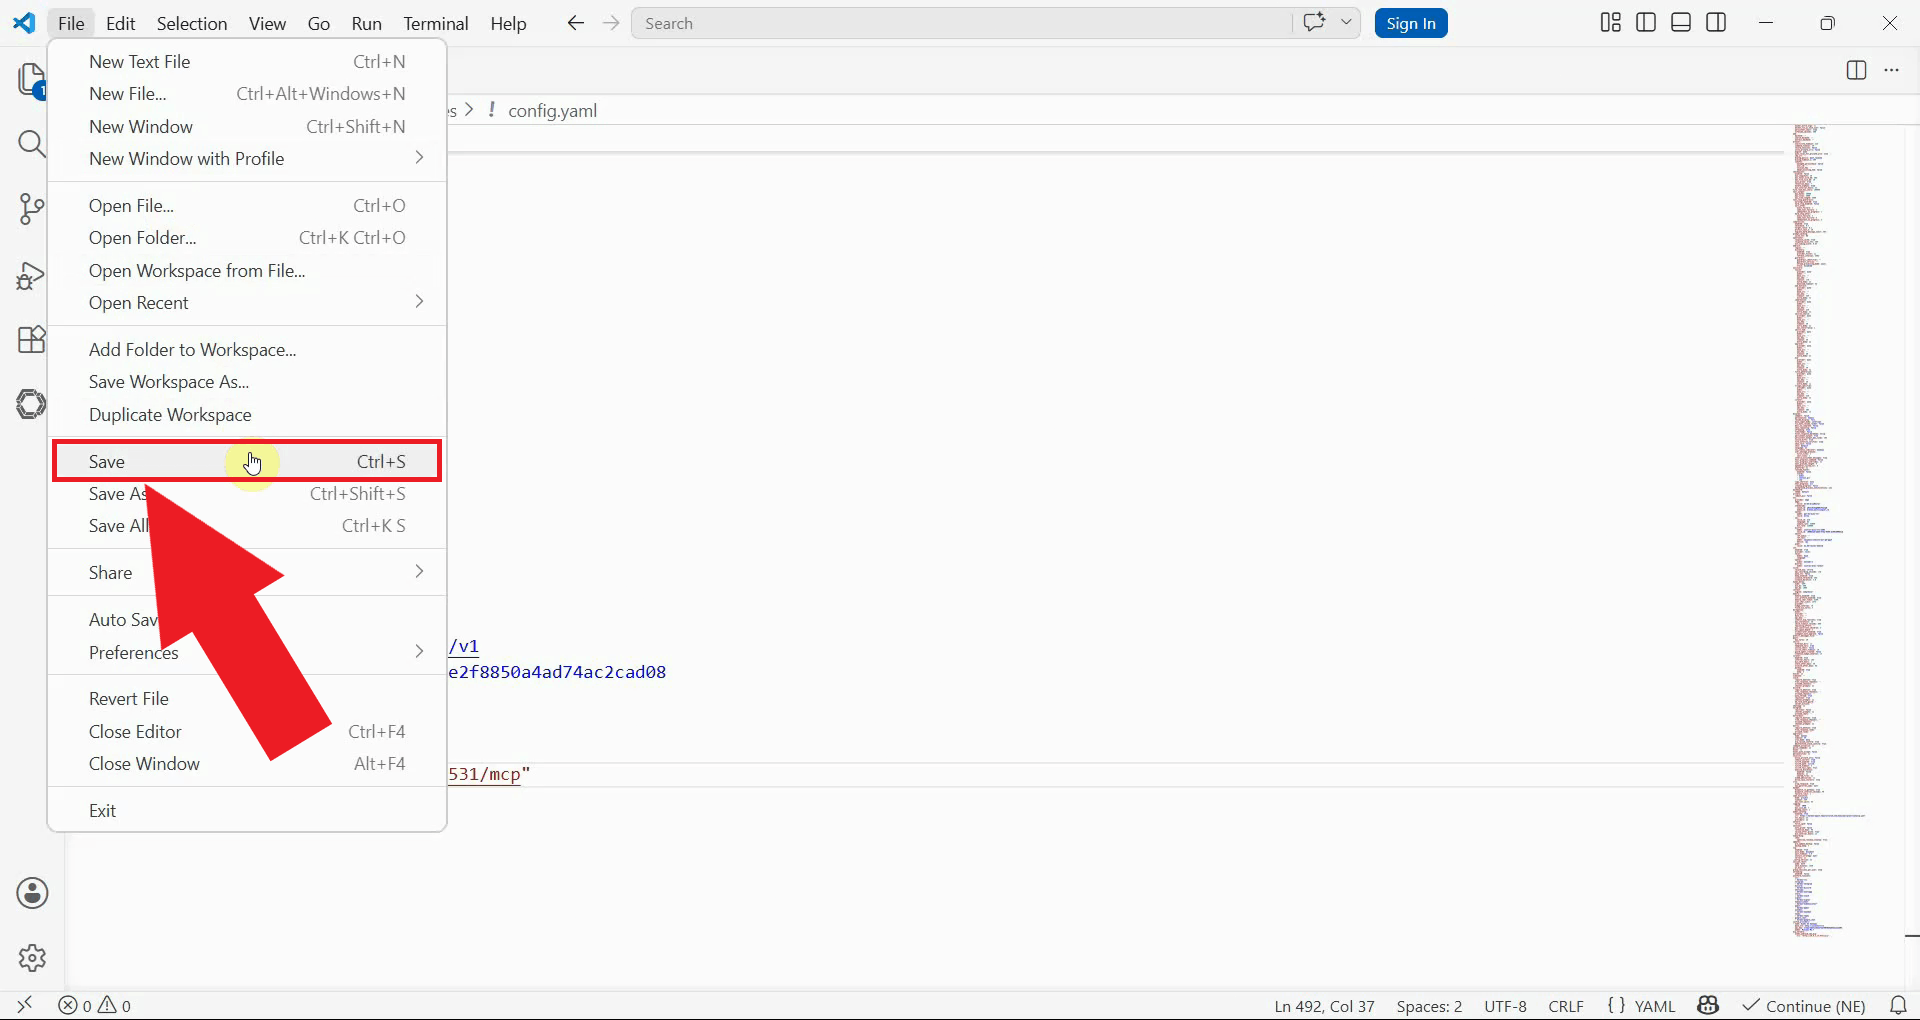Choose Open File... entry
Screen dimensions: 1920x1020
click(247, 205)
